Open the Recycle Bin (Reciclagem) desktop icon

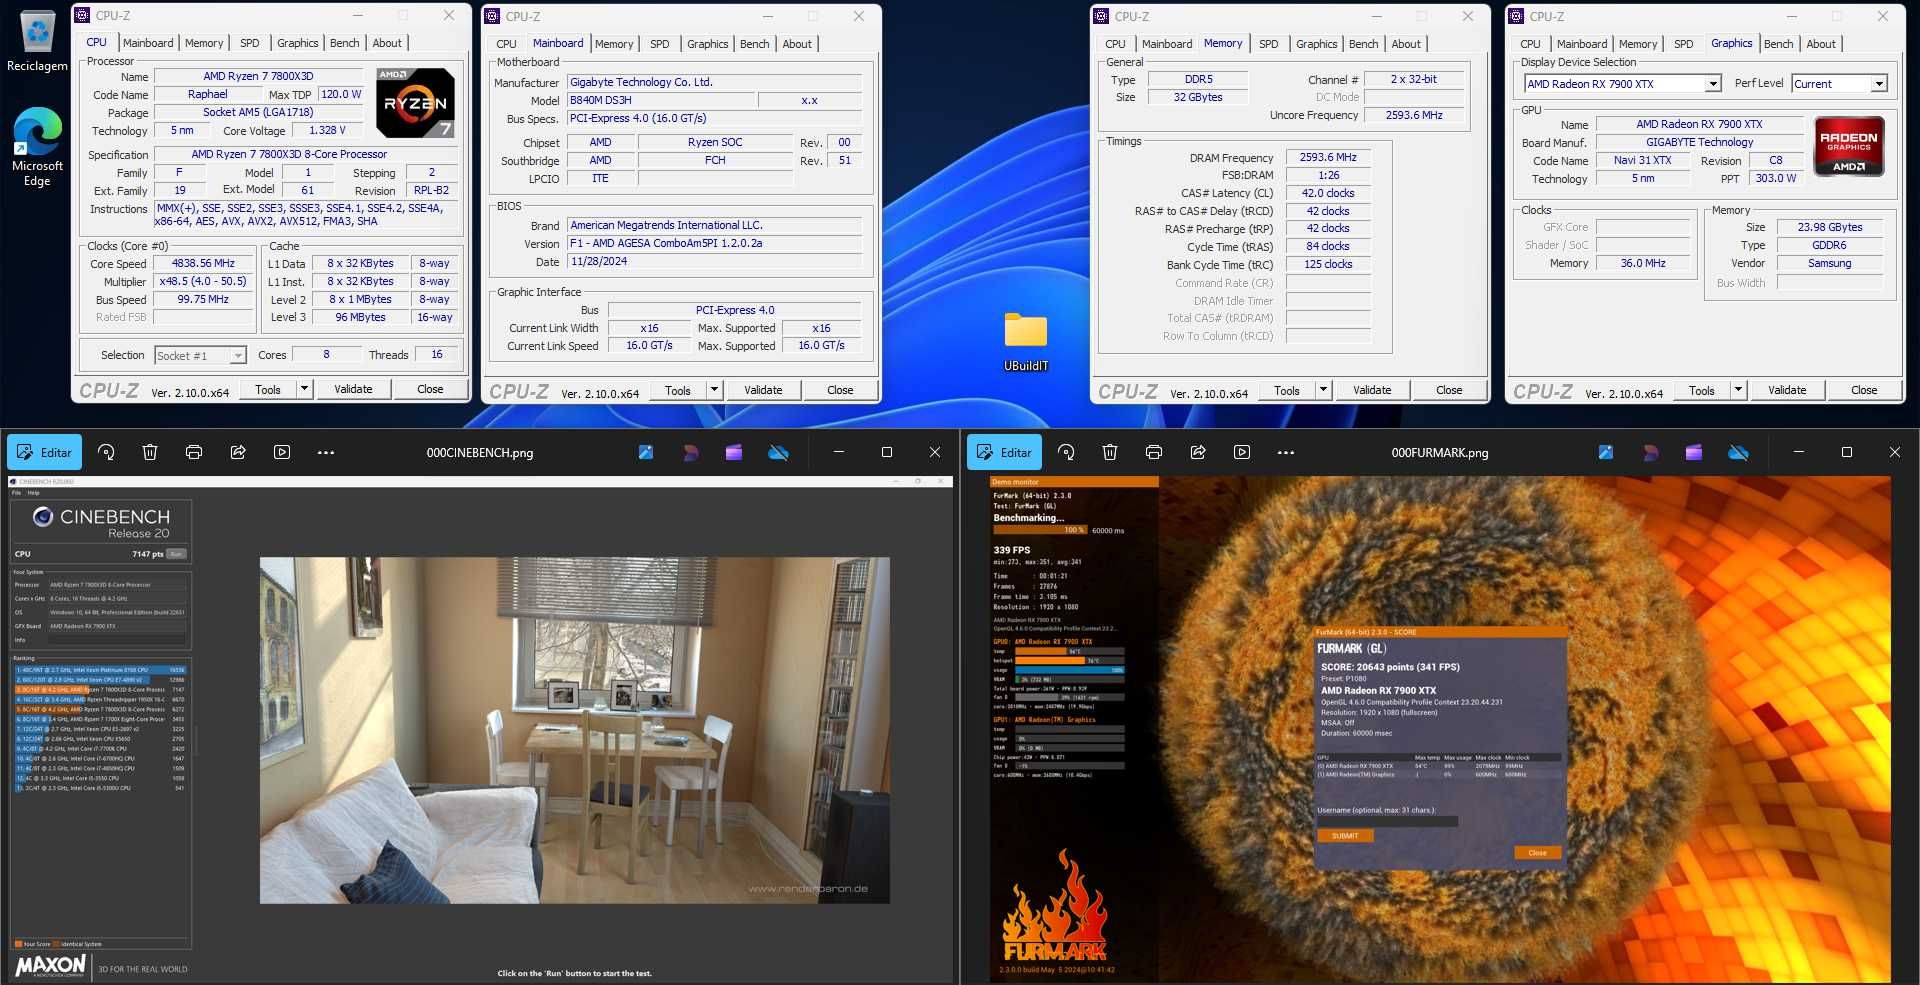point(37,42)
